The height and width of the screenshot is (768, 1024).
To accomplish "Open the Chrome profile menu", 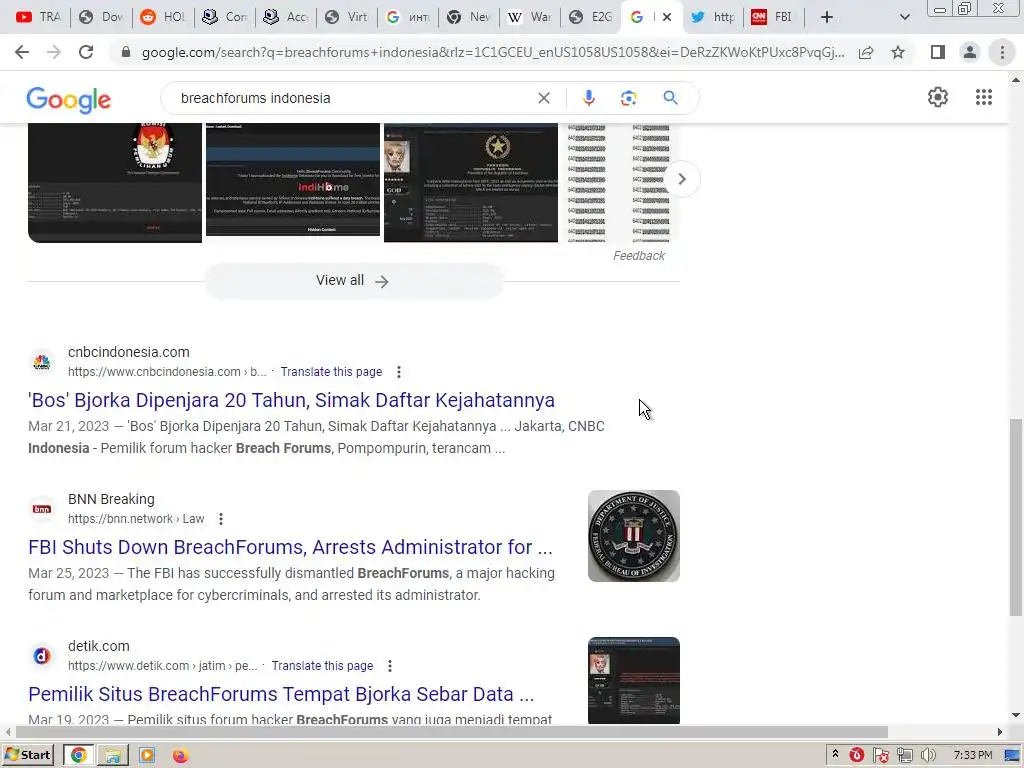I will click(x=970, y=52).
